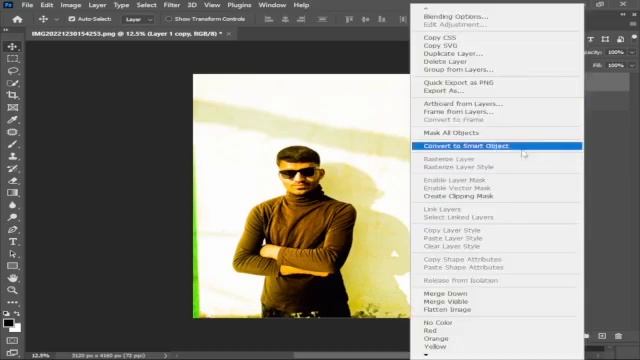The height and width of the screenshot is (360, 640).
Task: Open the Opacity 100% dropdown arrow
Action: [632, 52]
